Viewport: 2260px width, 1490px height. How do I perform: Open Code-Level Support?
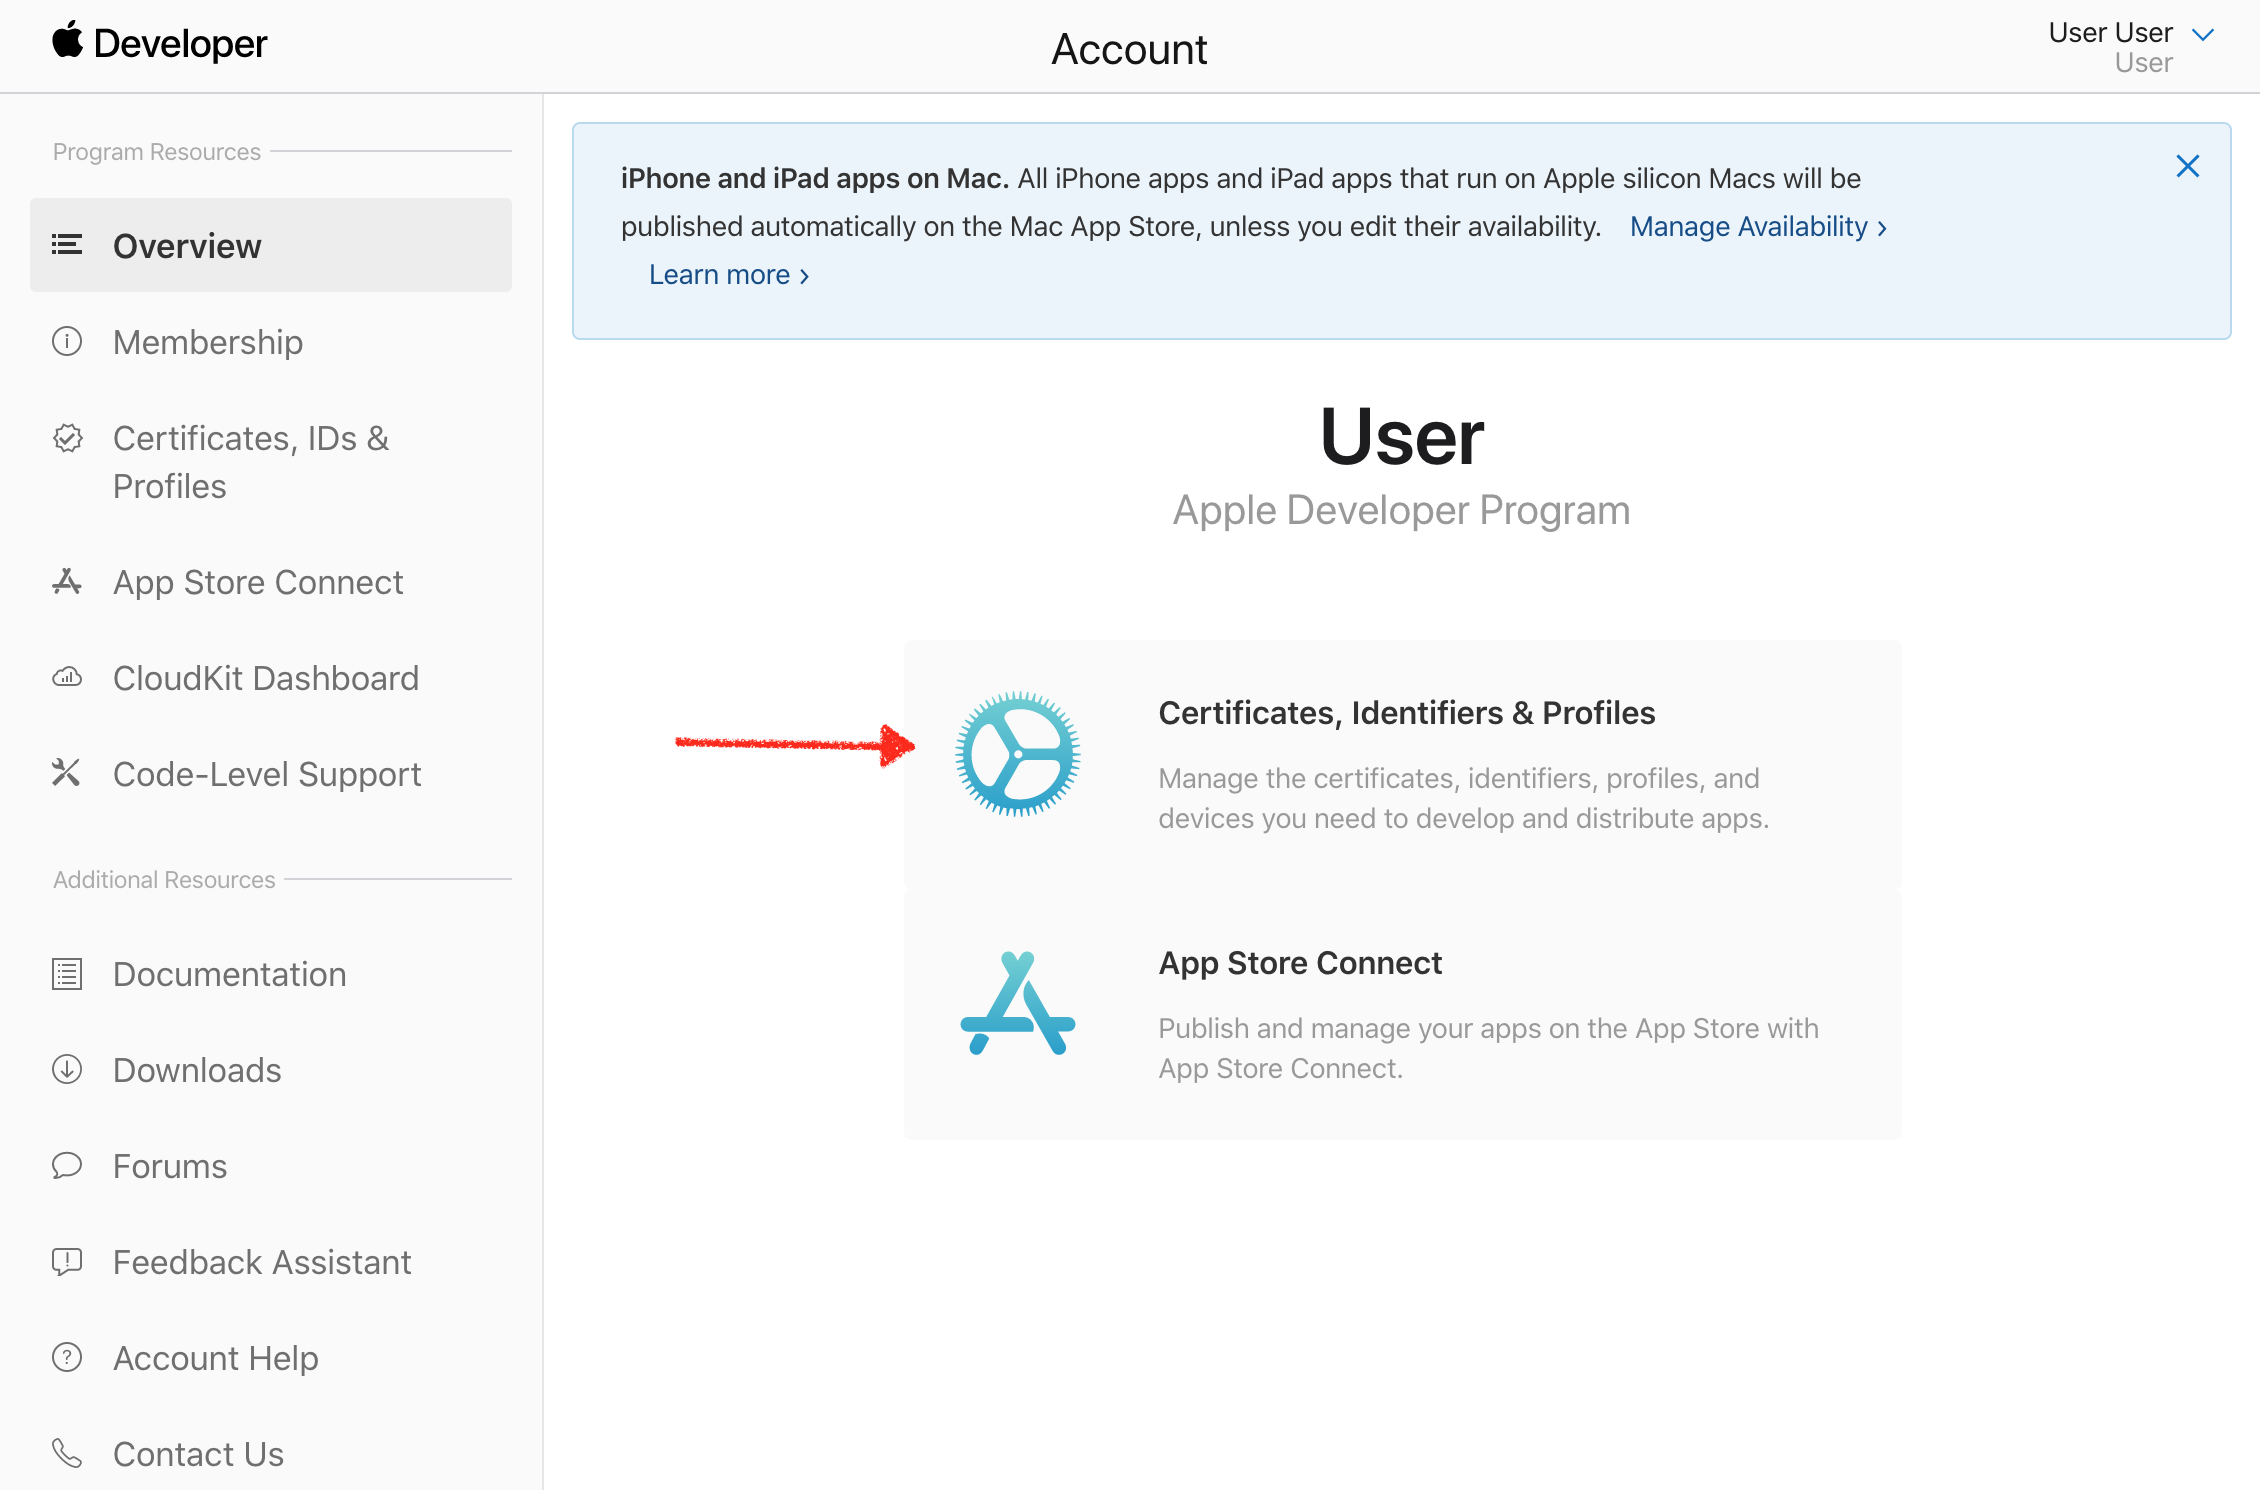click(267, 774)
